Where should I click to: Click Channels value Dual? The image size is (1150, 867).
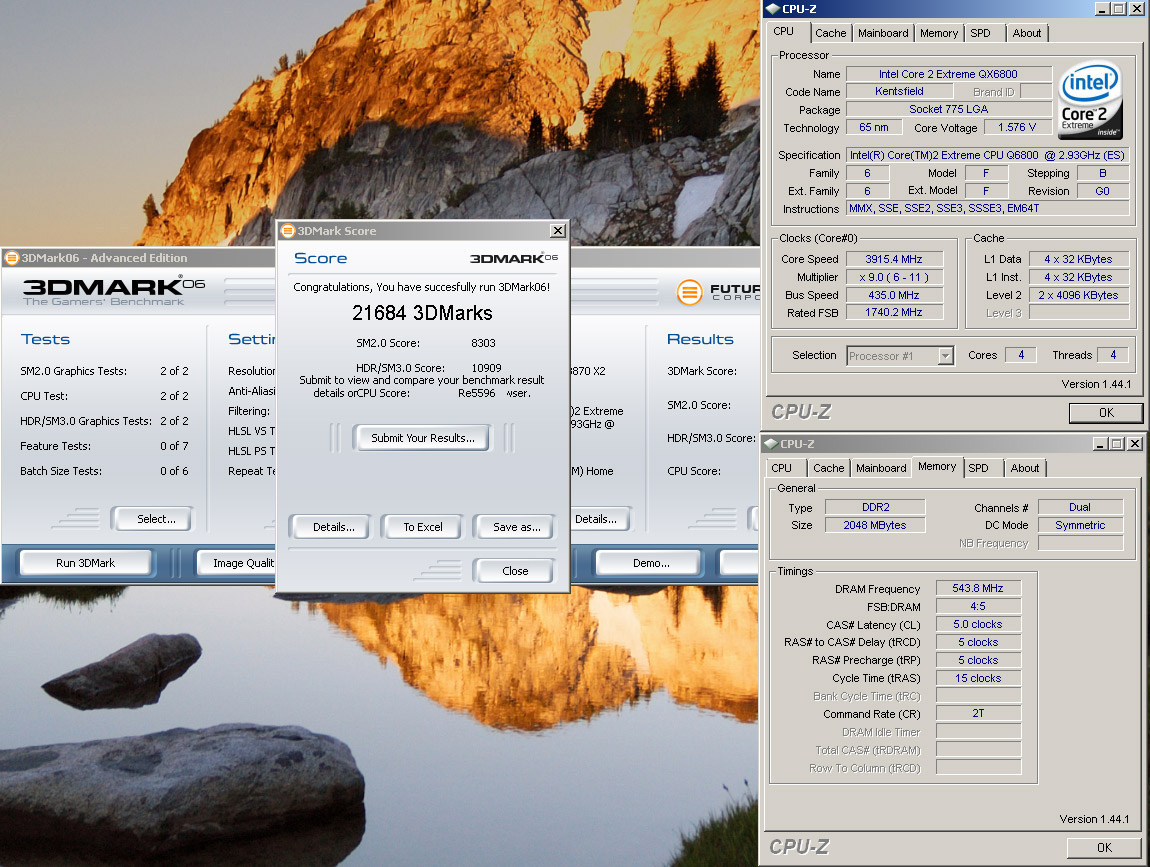pyautogui.click(x=1080, y=507)
